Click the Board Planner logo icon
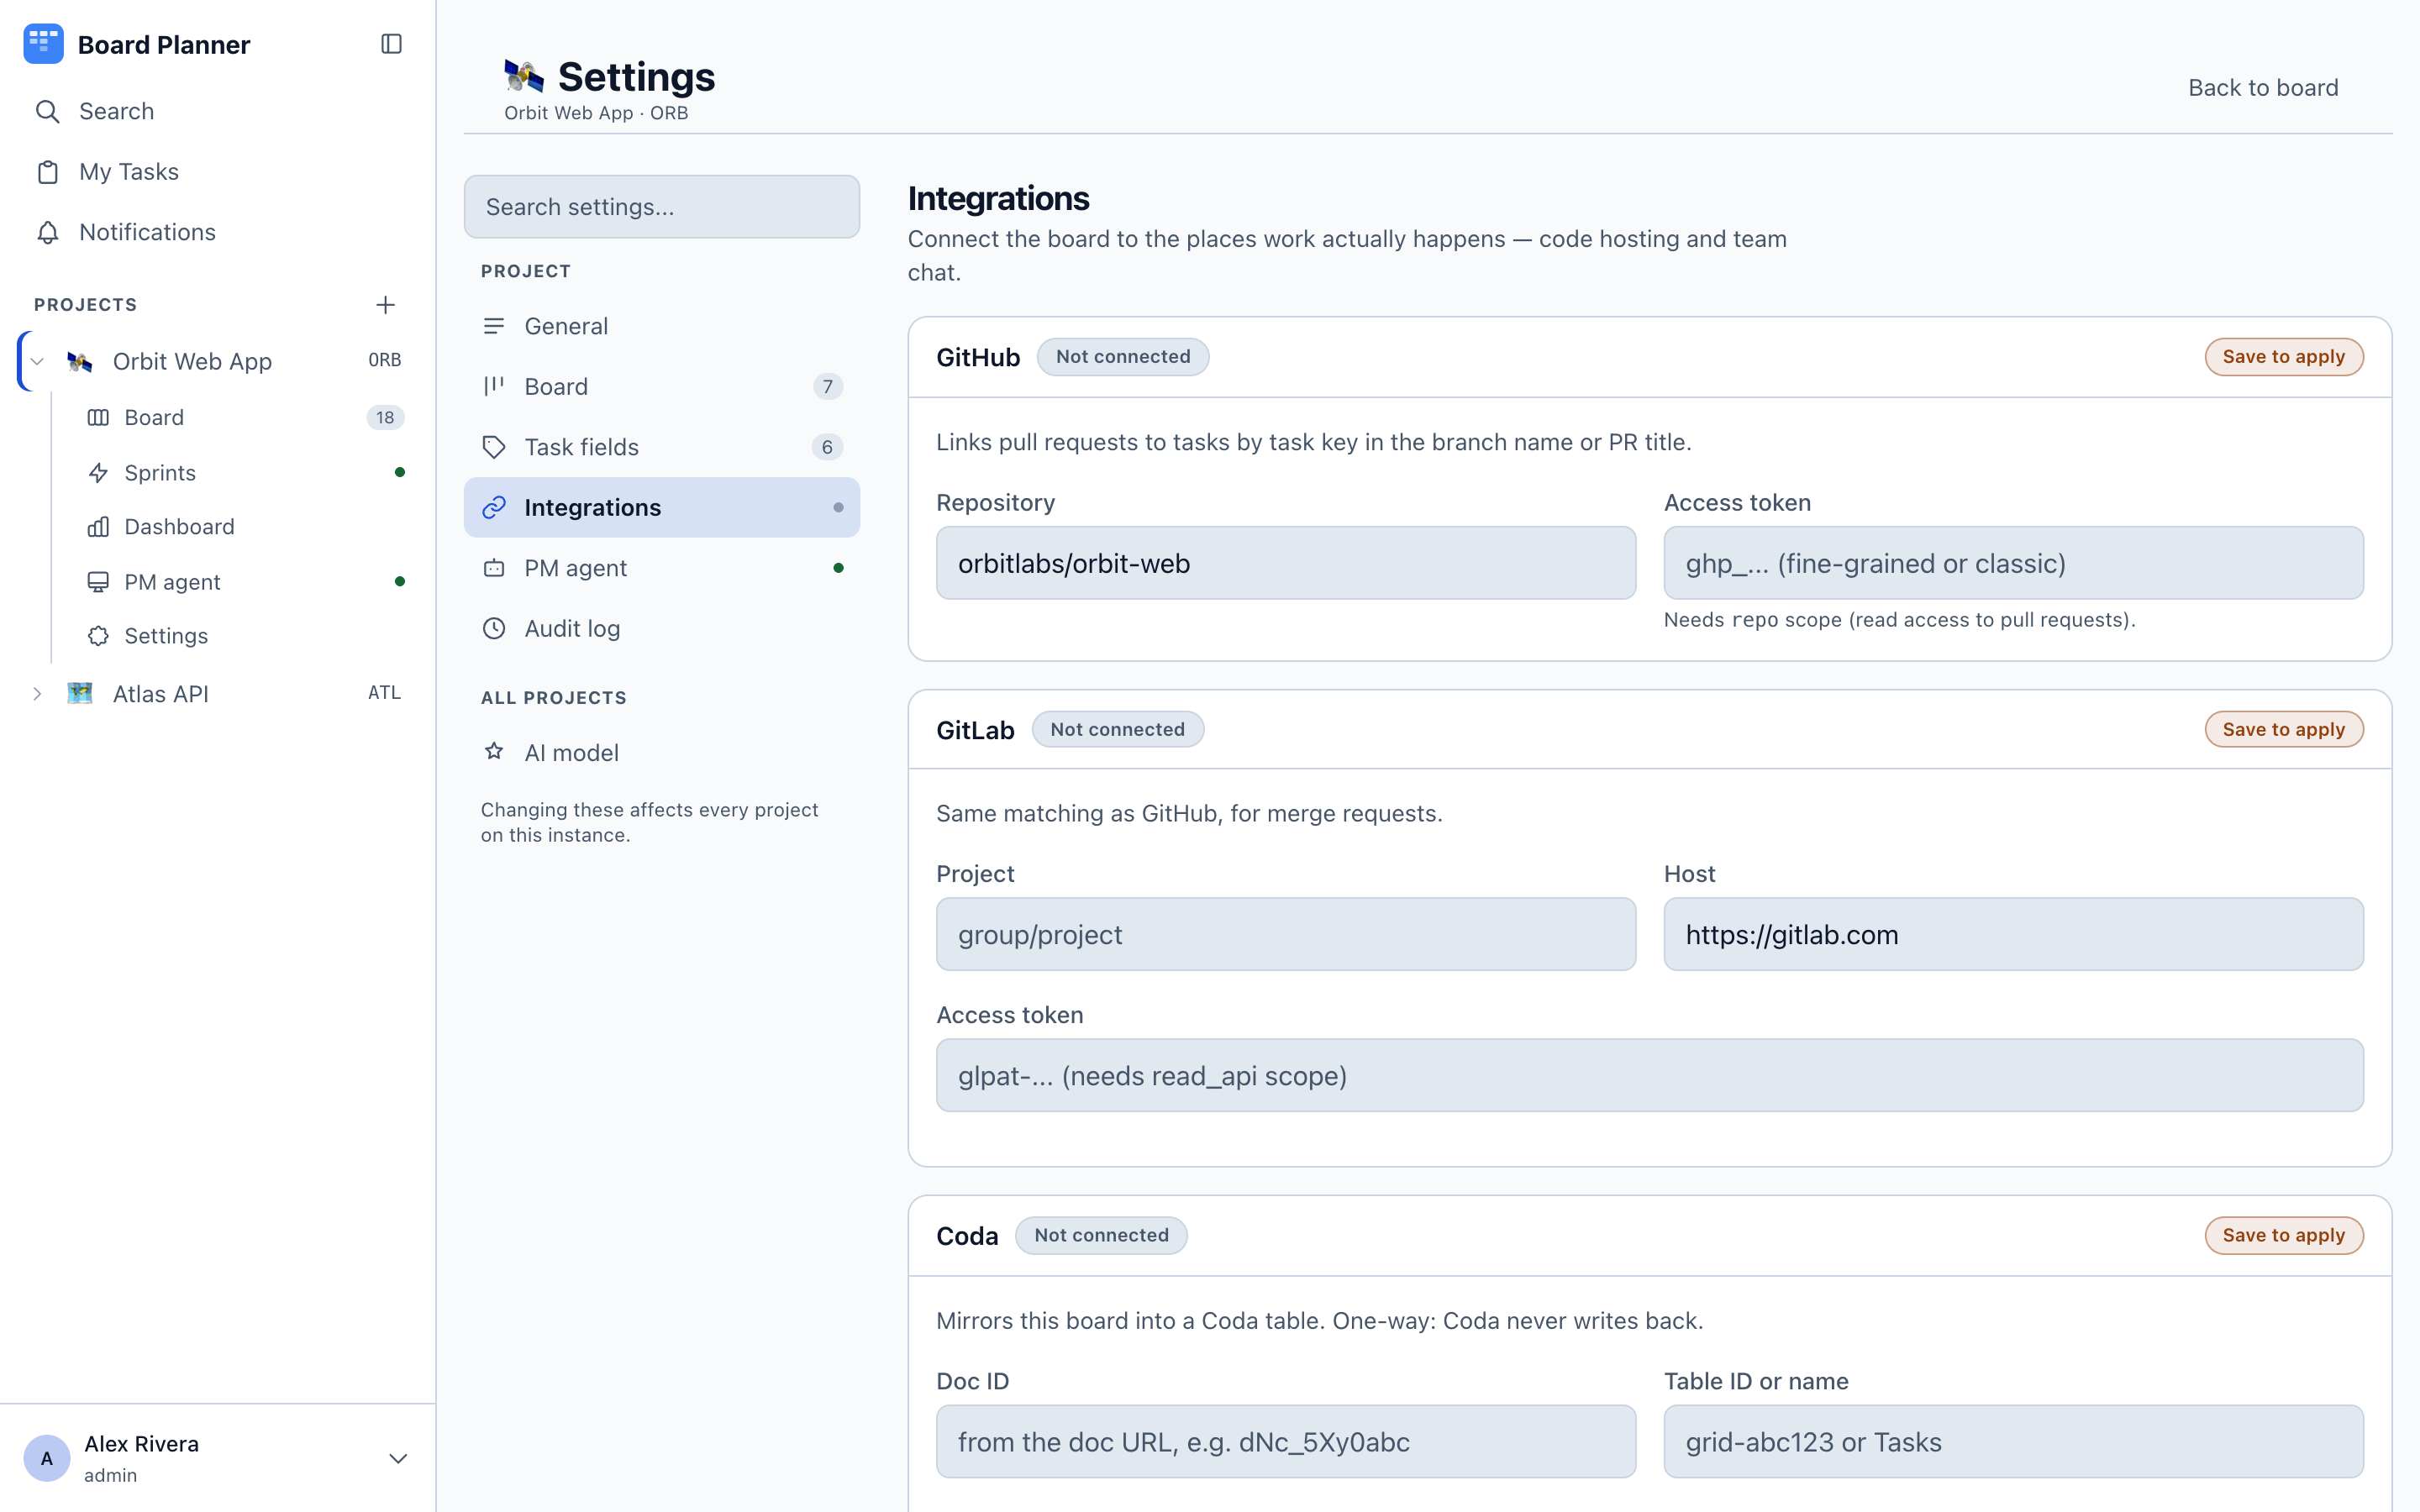 [43, 44]
